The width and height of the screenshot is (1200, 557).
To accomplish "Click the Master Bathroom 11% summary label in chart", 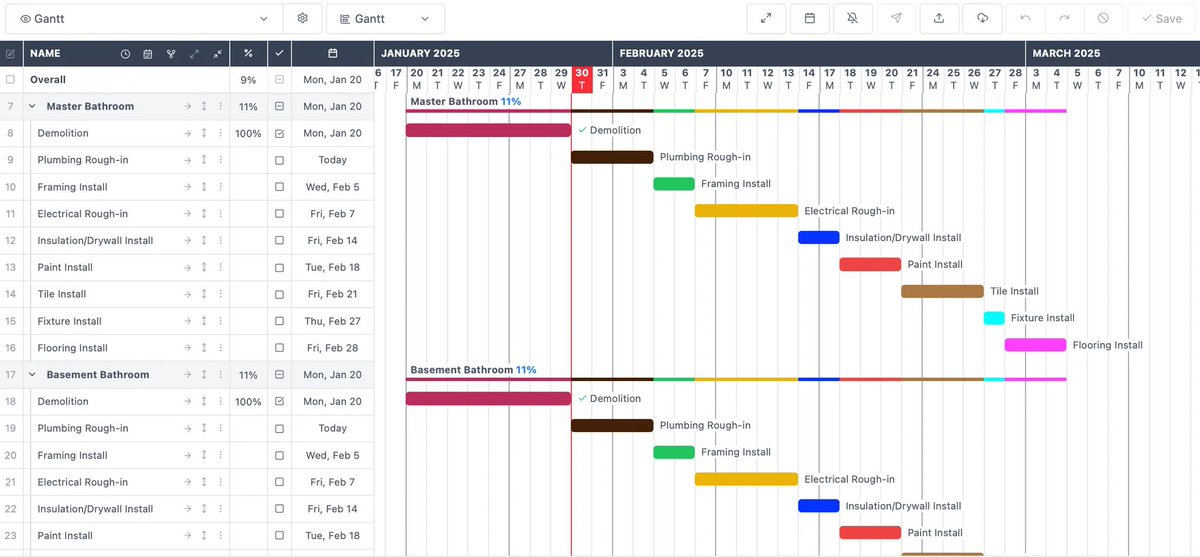I will click(465, 101).
